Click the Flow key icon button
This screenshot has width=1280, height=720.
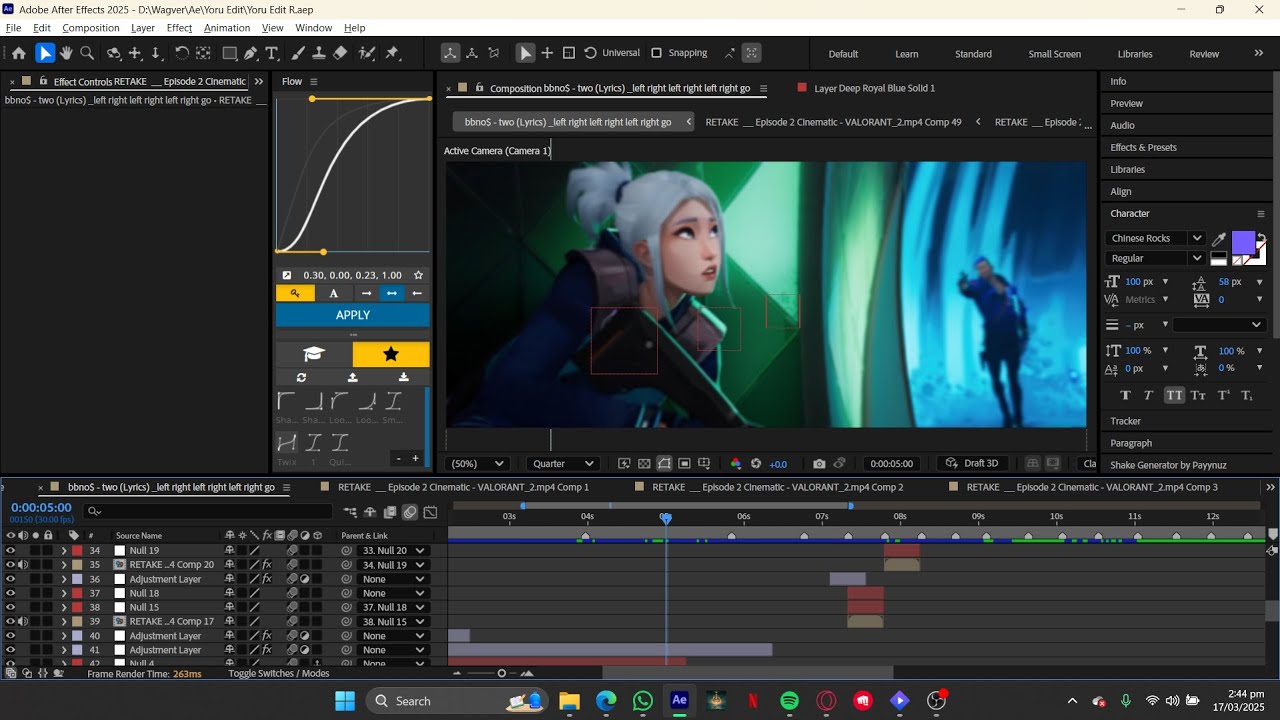(x=294, y=293)
